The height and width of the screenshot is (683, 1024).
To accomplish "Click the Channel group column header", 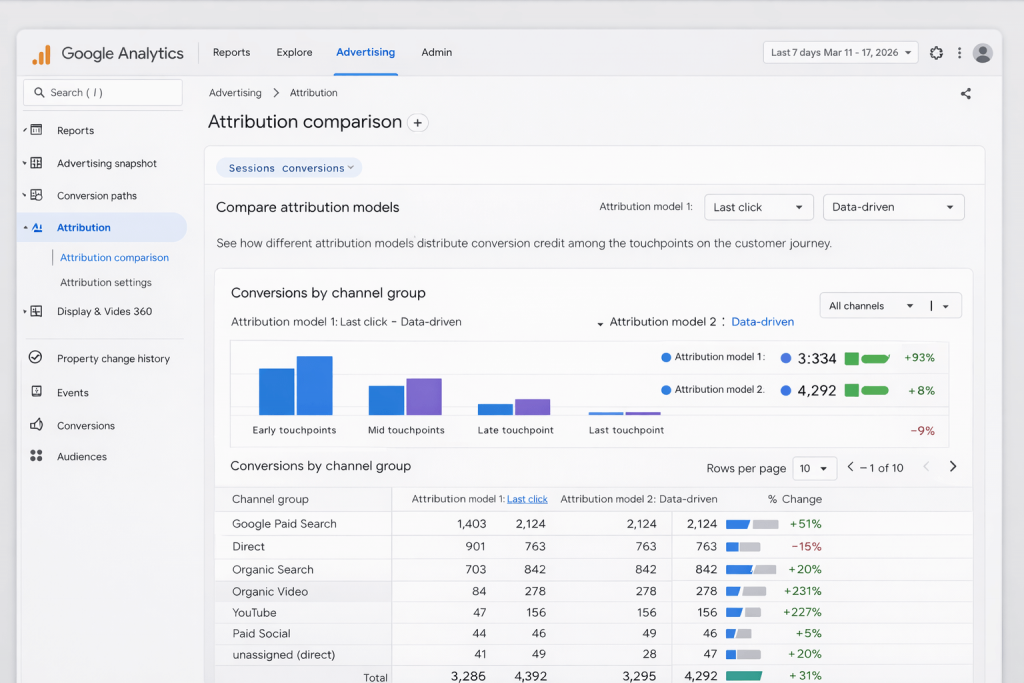I will coord(270,499).
